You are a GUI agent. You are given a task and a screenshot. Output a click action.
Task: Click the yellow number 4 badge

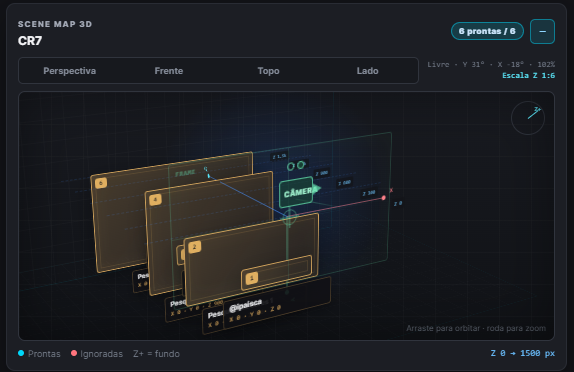[156, 200]
